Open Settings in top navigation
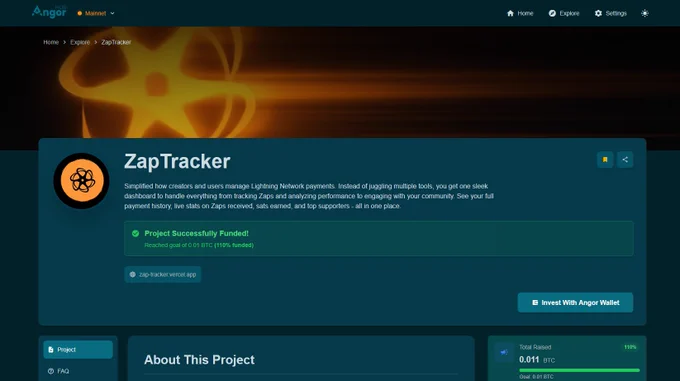 point(611,13)
